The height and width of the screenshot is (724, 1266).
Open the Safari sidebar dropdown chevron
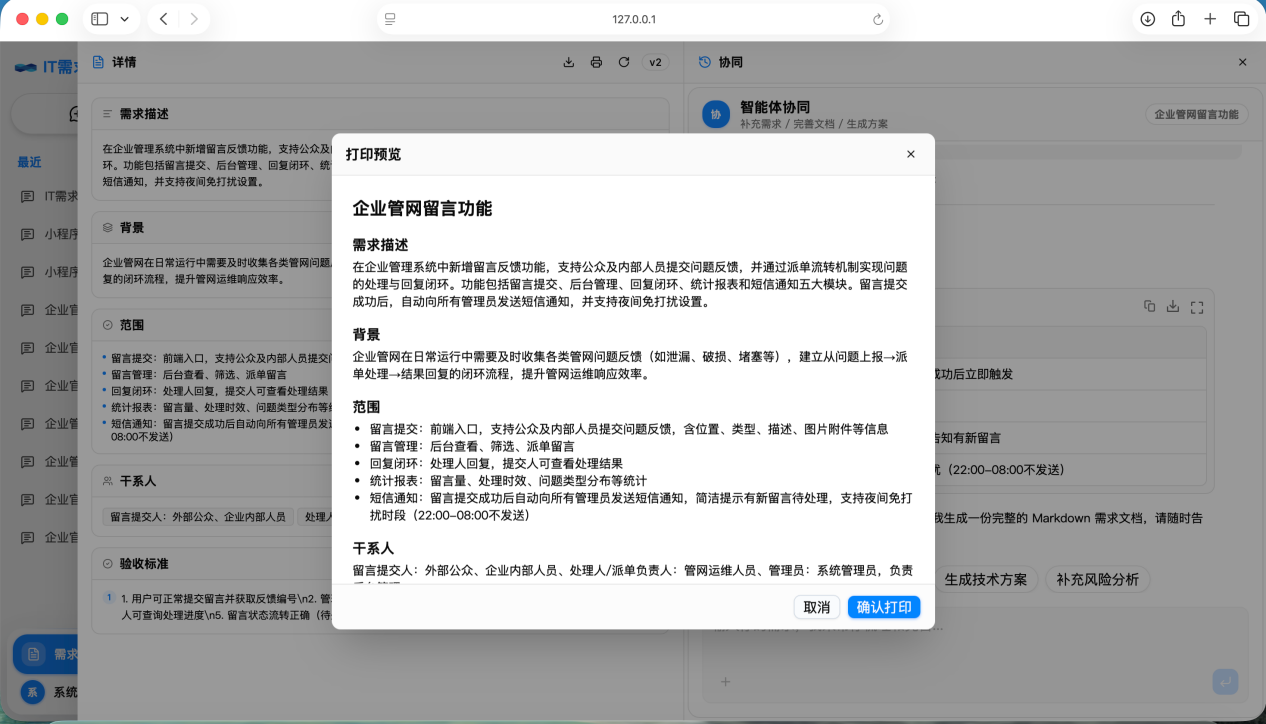(x=124, y=19)
